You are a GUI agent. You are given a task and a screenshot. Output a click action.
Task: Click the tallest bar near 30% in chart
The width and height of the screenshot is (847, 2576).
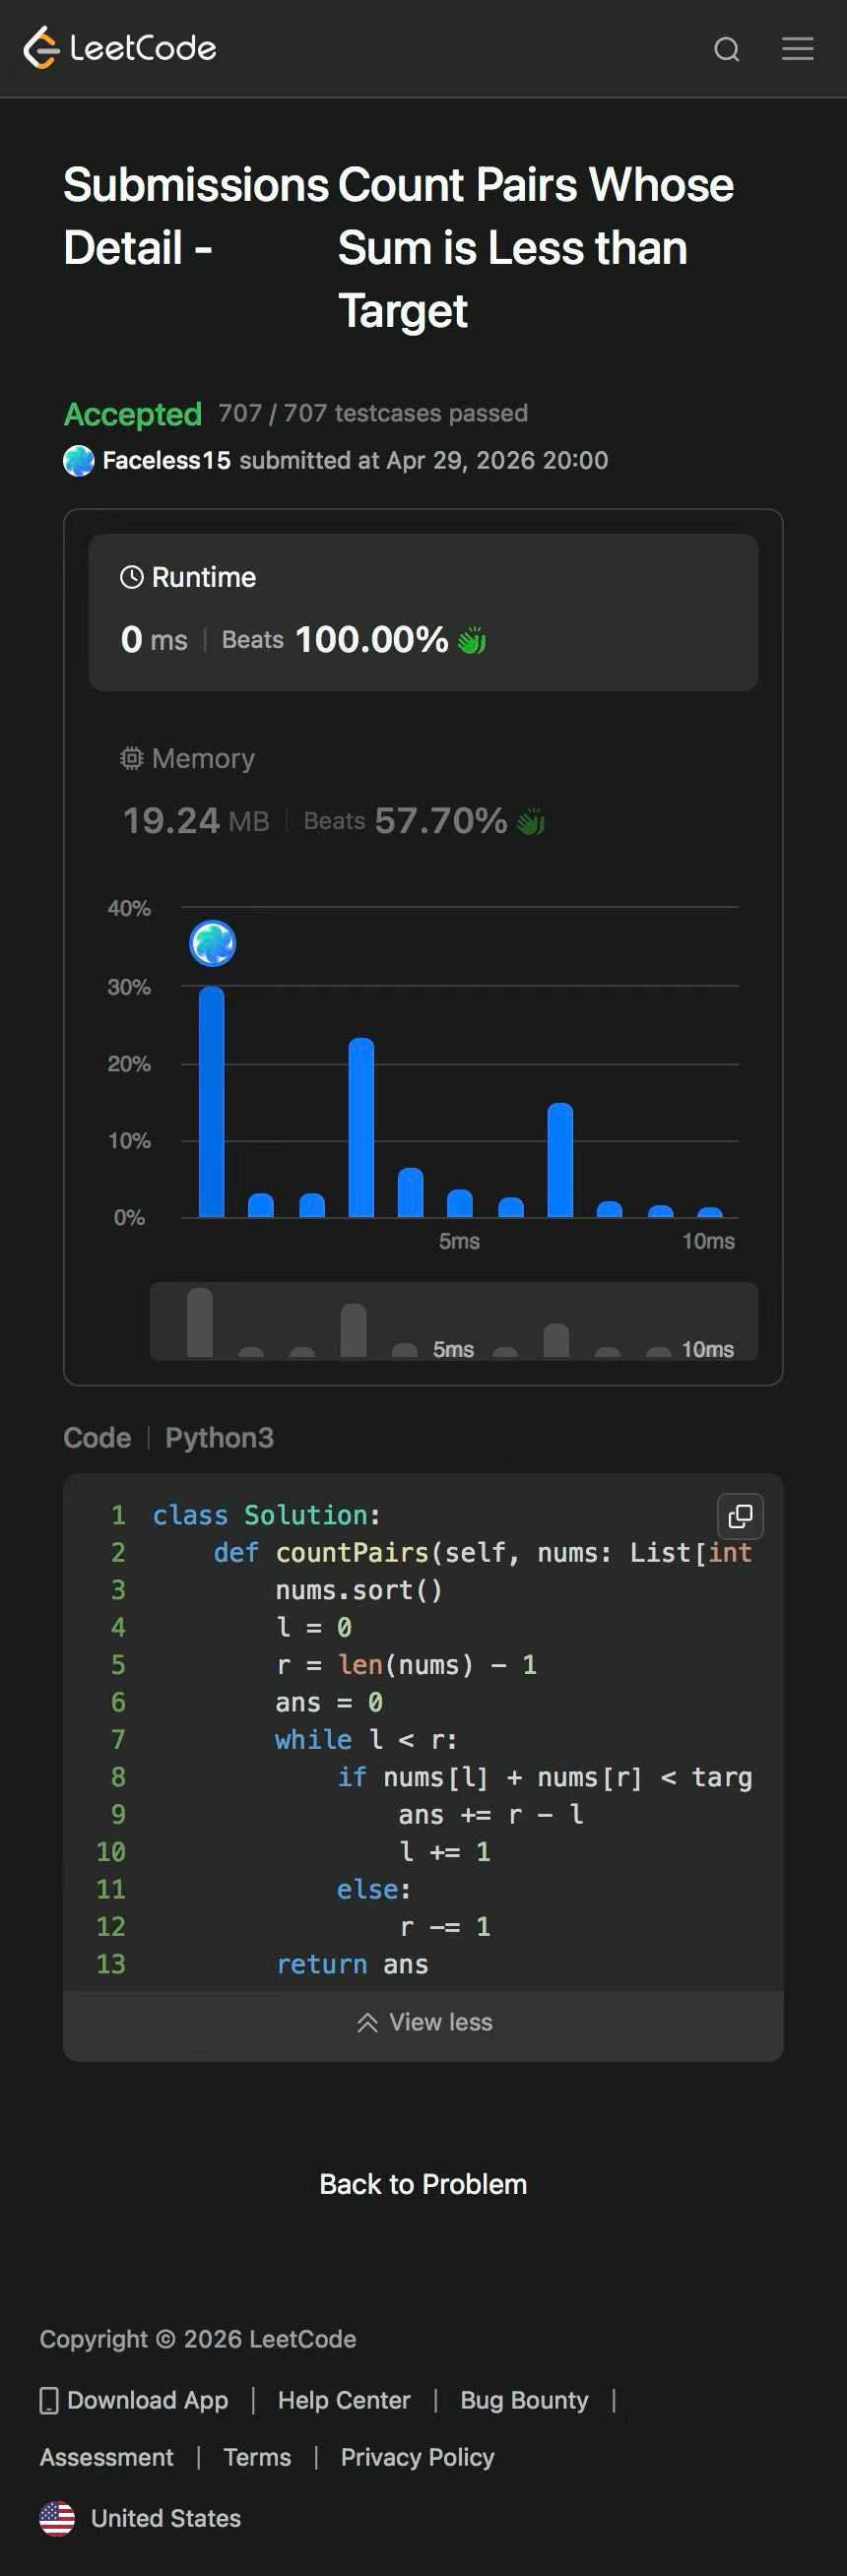tap(212, 1102)
